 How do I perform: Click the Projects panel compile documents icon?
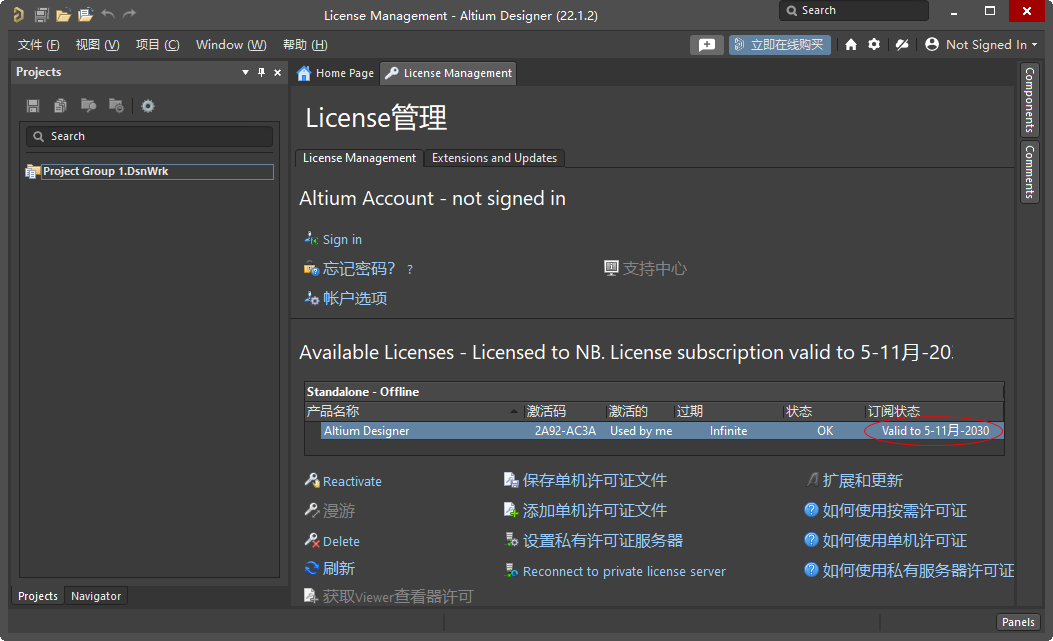coord(60,105)
